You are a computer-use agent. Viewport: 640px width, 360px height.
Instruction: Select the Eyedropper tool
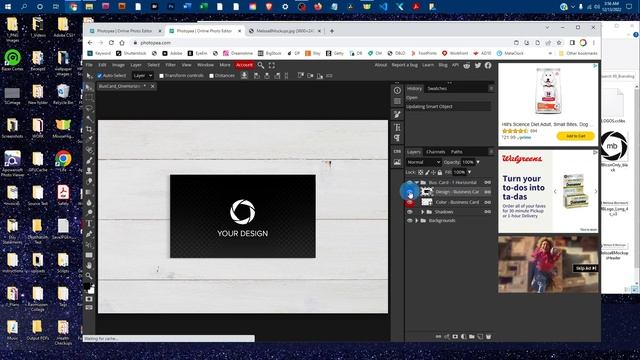89,140
